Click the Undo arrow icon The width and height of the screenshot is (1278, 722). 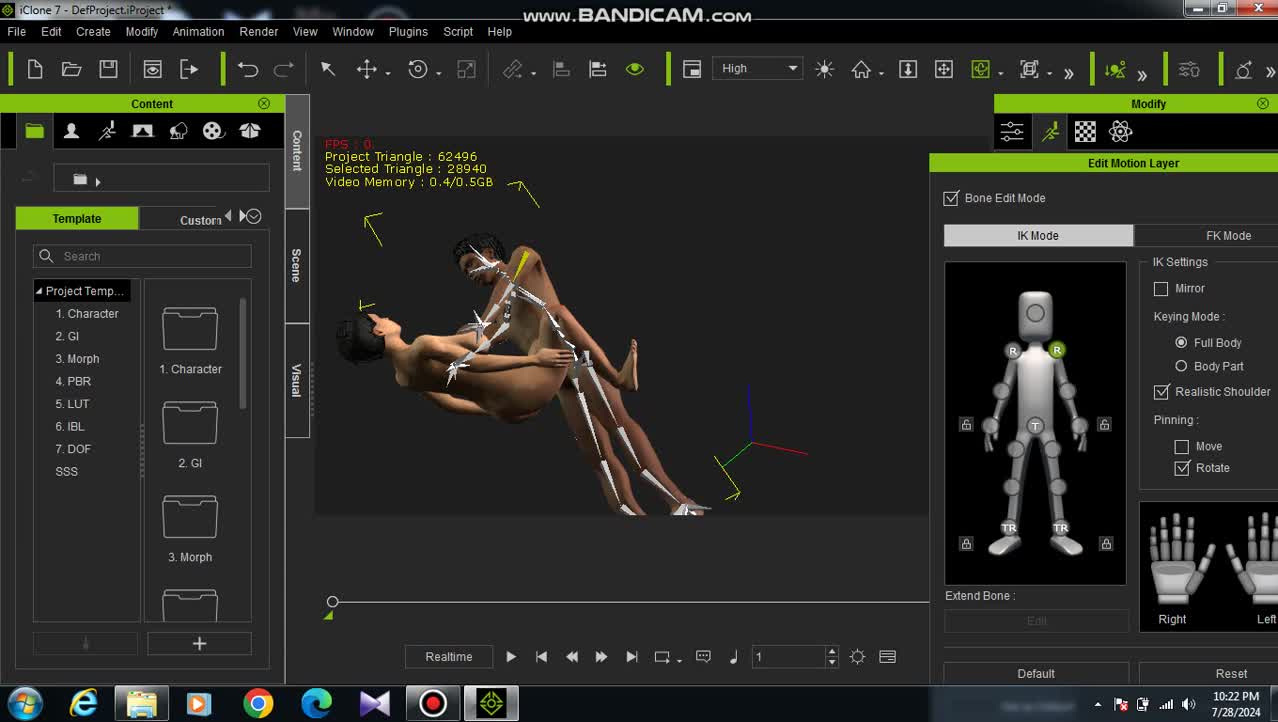248,69
